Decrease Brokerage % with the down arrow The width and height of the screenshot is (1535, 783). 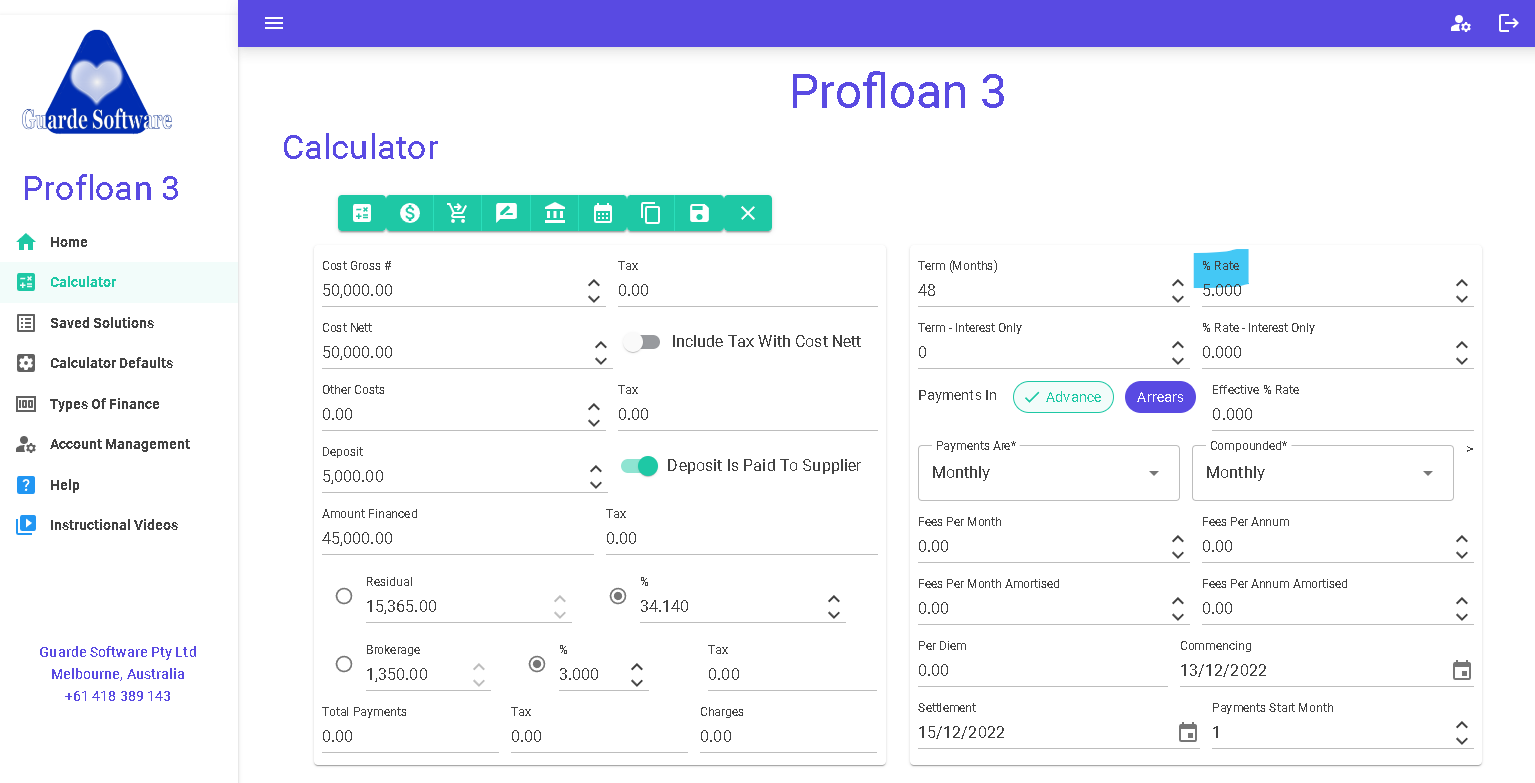coord(637,683)
